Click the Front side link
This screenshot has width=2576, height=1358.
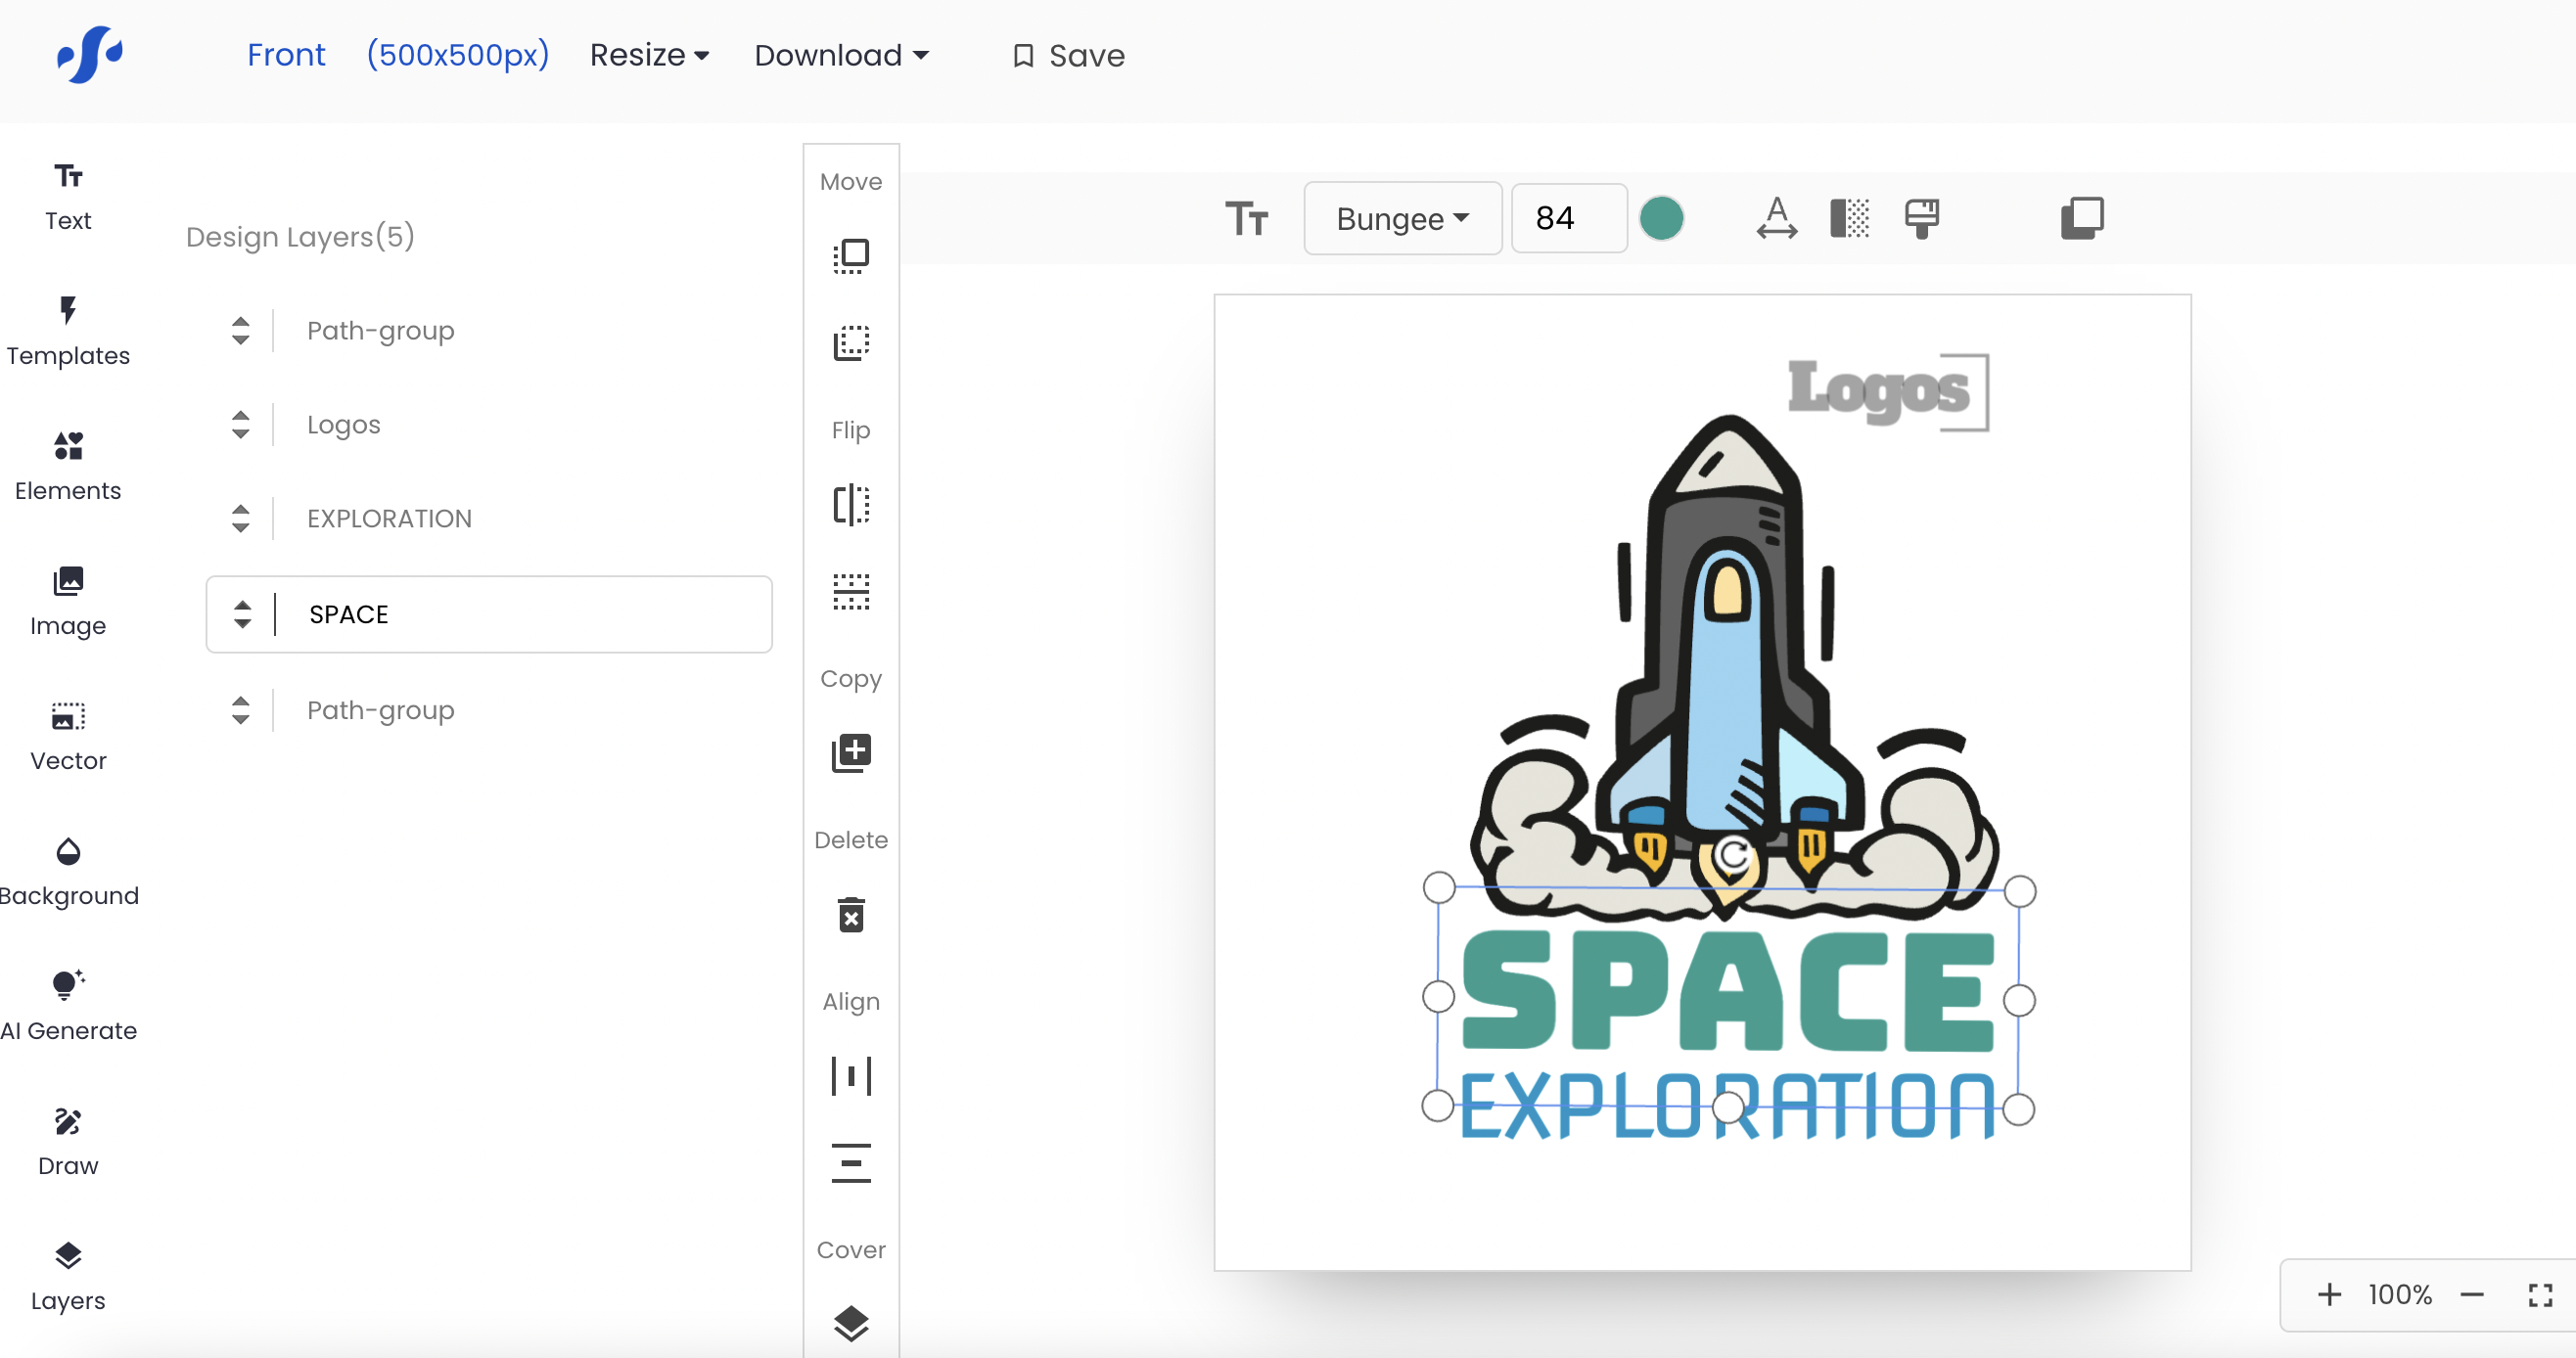pyautogui.click(x=286, y=55)
